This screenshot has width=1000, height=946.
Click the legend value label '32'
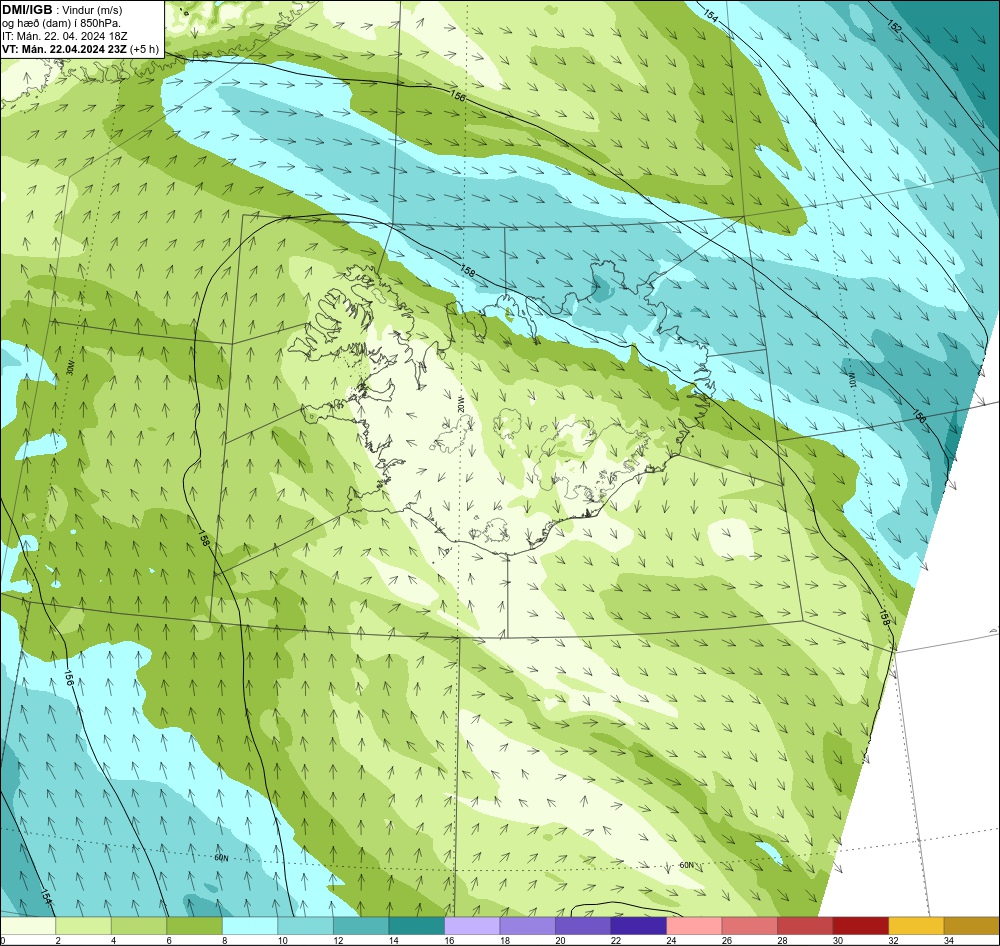[x=893, y=940]
